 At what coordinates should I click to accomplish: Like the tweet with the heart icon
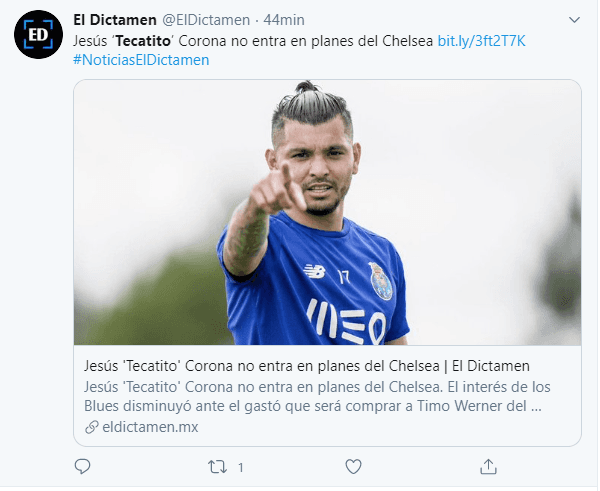pos(353,467)
